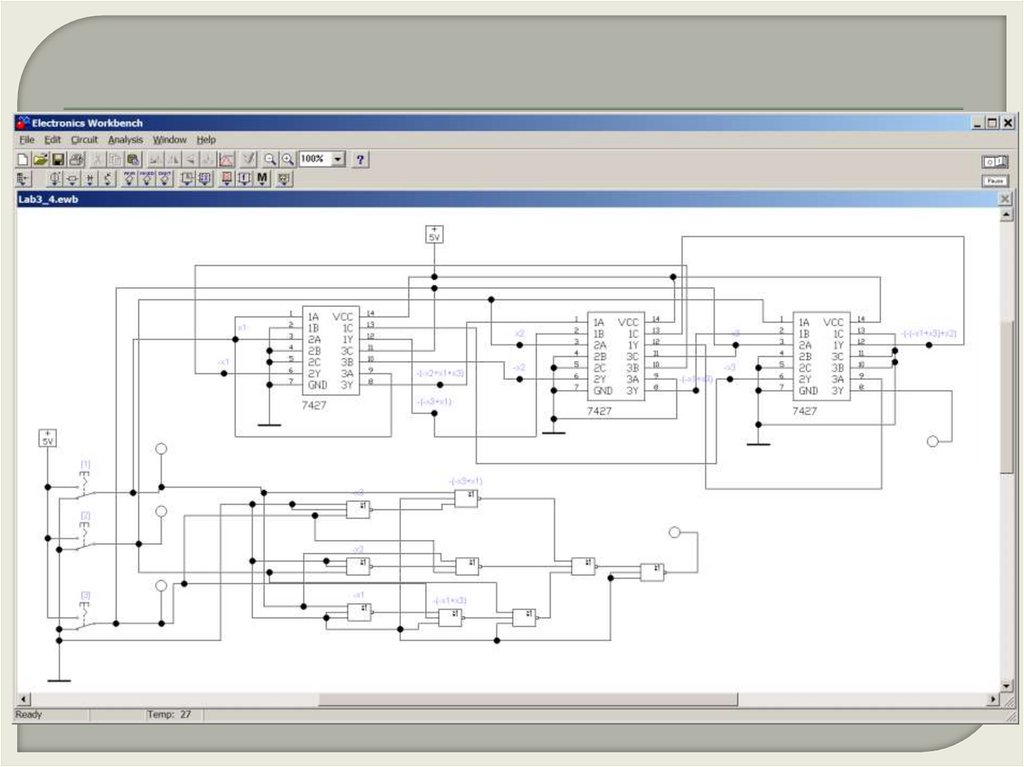Open the Transistors parts bin
1024x767 pixels.
pos(108,178)
